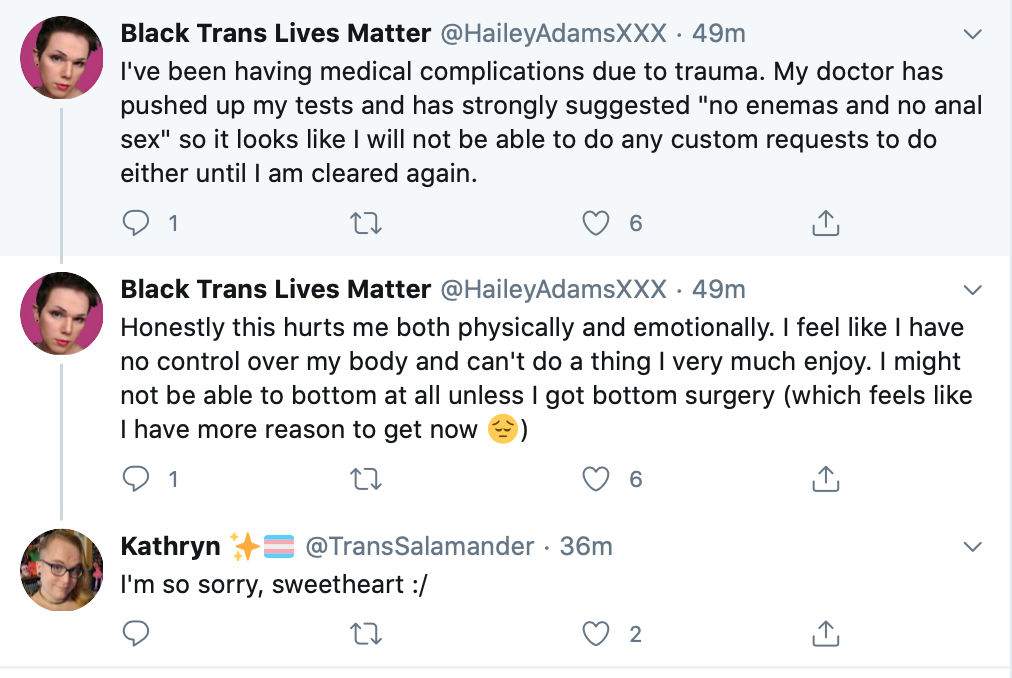Expand the chevron menu on the second tweet
Image resolution: width=1012 pixels, height=678 pixels.
point(973,290)
